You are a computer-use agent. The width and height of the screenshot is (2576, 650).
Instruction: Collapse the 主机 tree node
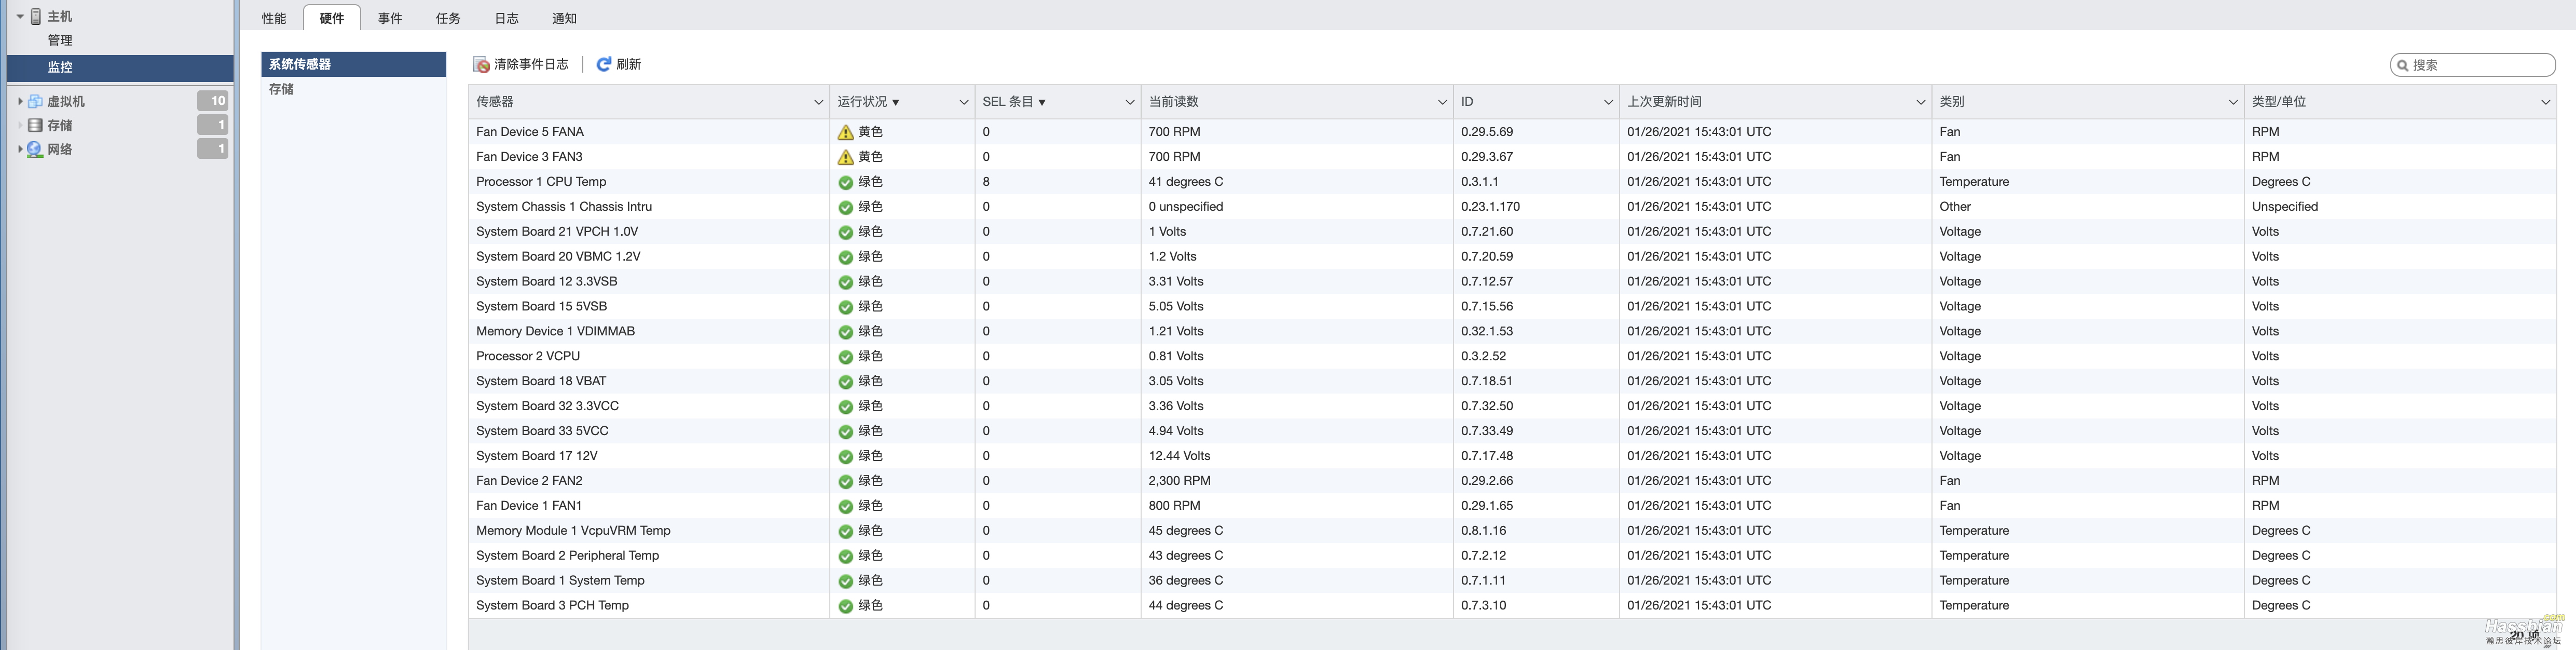[x=20, y=17]
